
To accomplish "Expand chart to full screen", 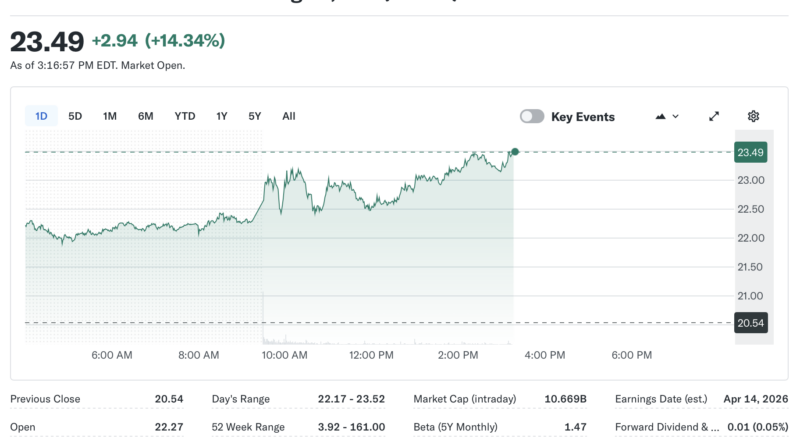I will point(714,116).
